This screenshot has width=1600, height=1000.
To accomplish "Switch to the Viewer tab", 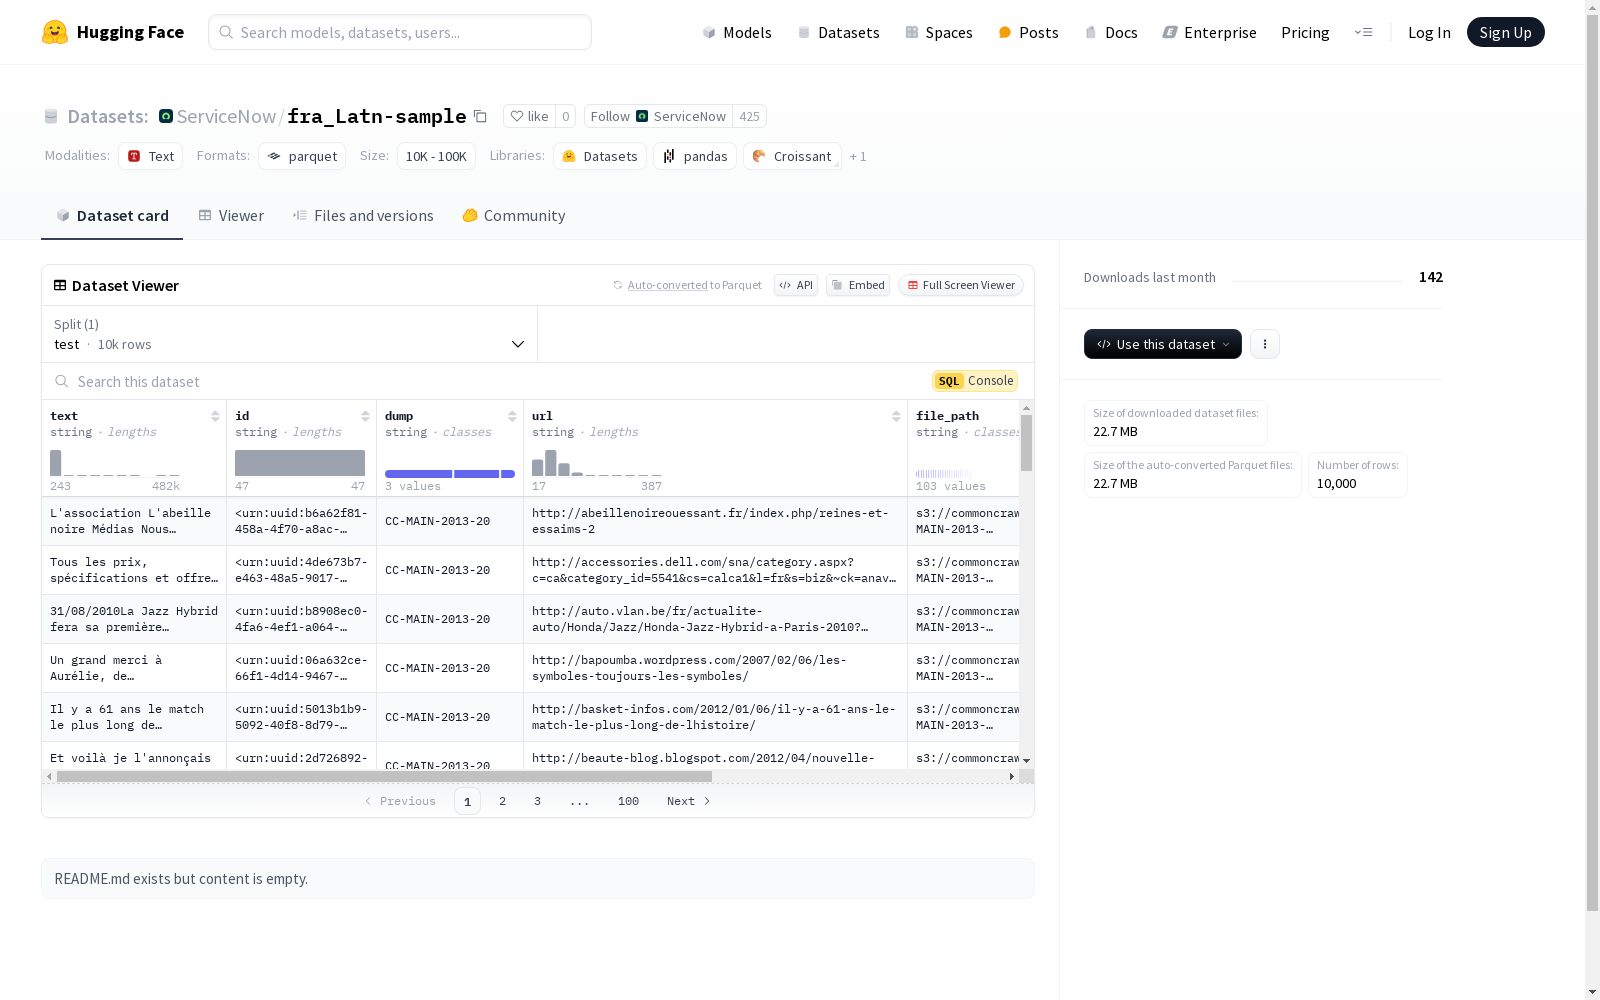I will tap(231, 215).
